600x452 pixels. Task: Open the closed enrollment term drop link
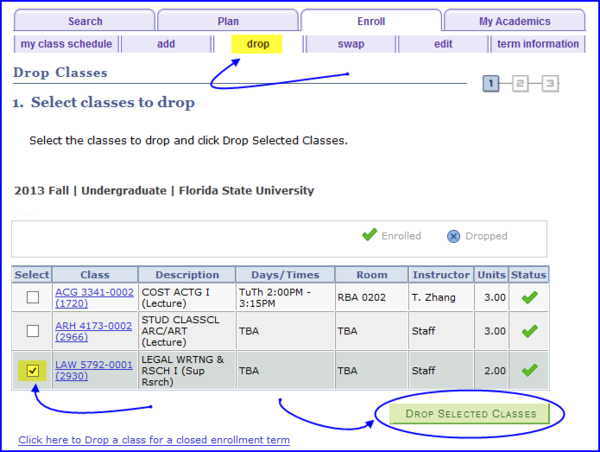point(154,440)
